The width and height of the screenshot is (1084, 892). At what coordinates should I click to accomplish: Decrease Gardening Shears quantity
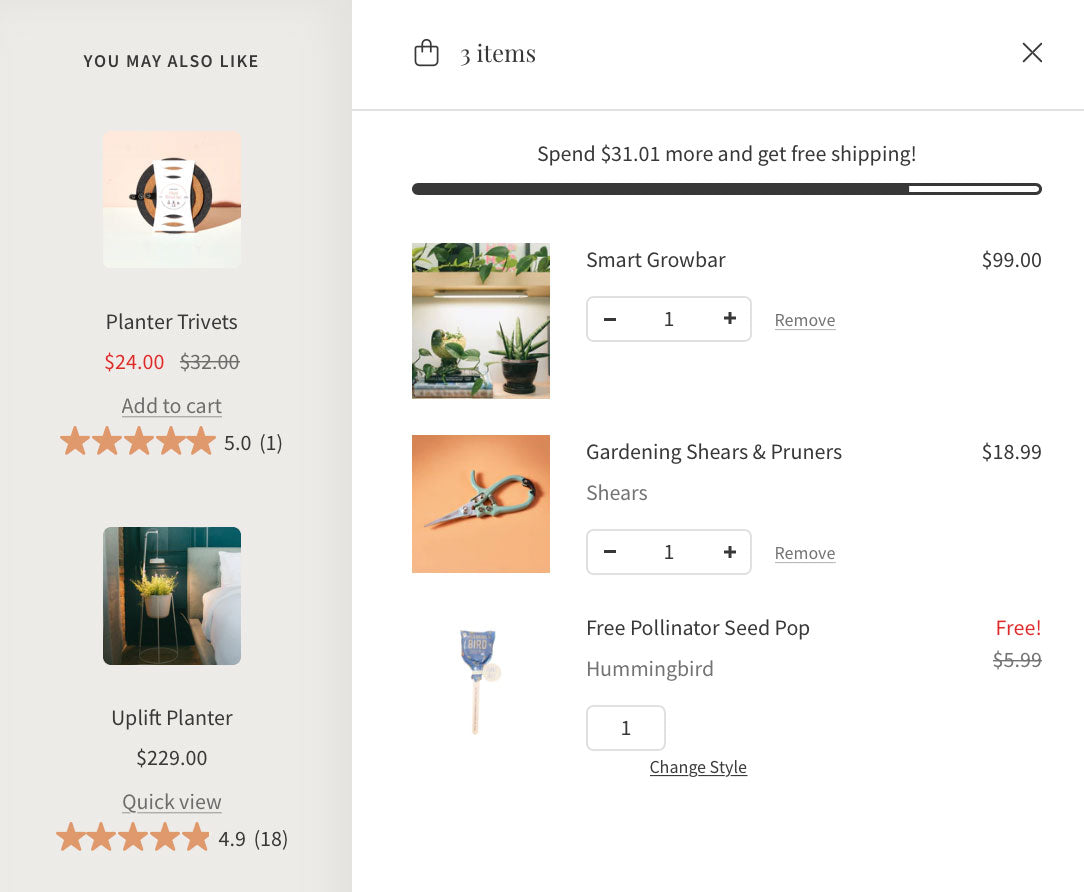coord(610,552)
